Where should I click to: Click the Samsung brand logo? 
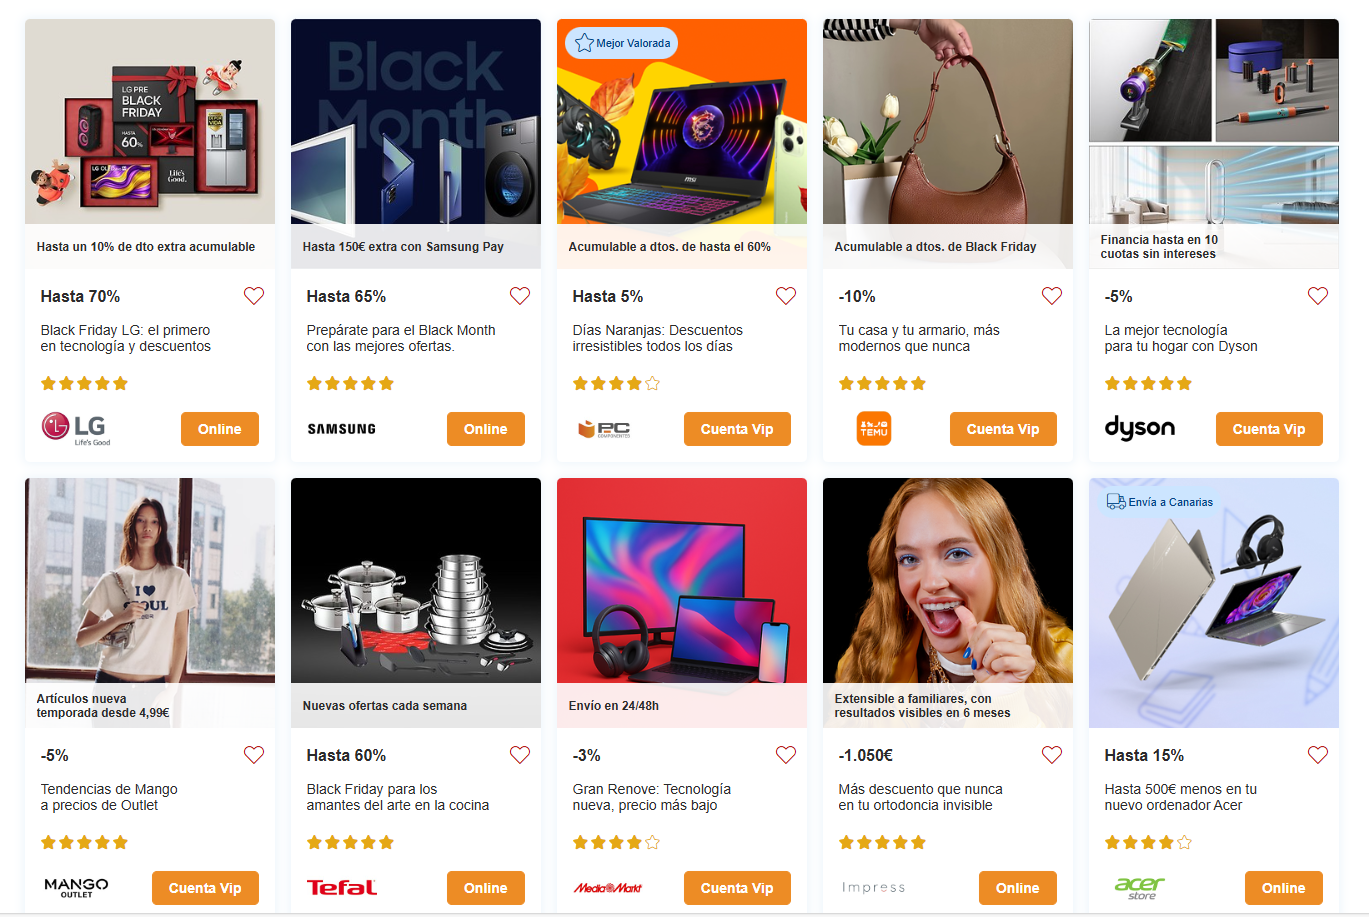pos(341,429)
